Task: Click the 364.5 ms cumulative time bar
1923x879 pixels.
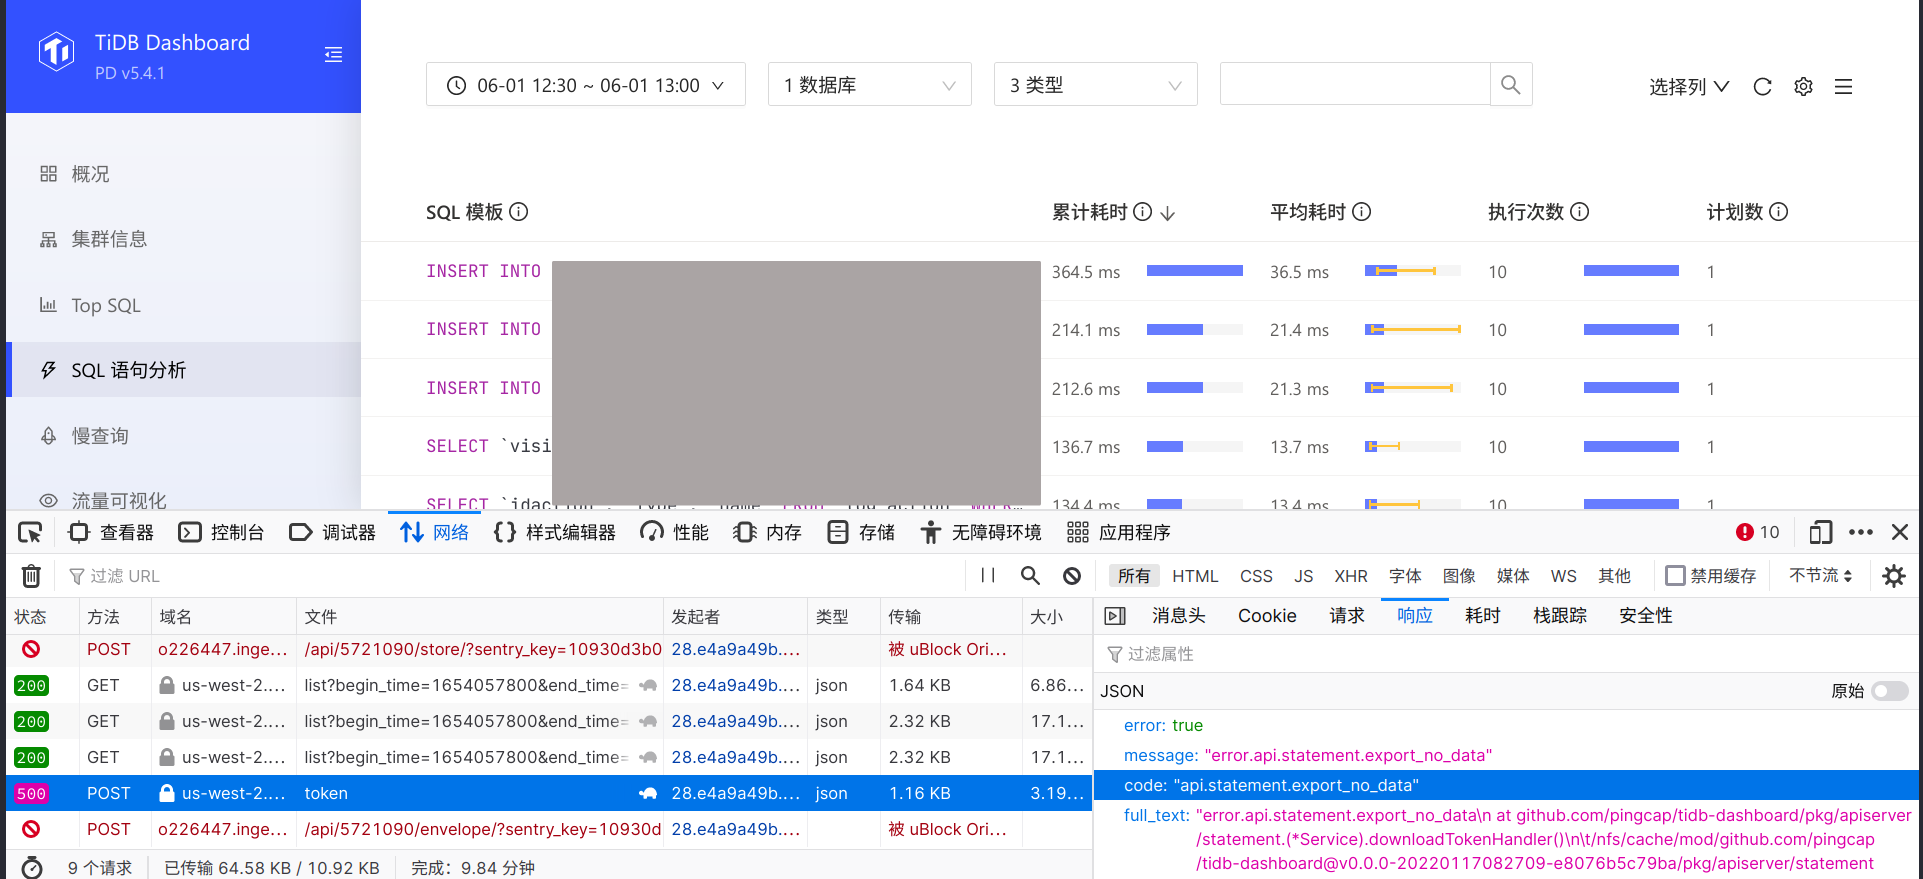Action: tap(1195, 271)
